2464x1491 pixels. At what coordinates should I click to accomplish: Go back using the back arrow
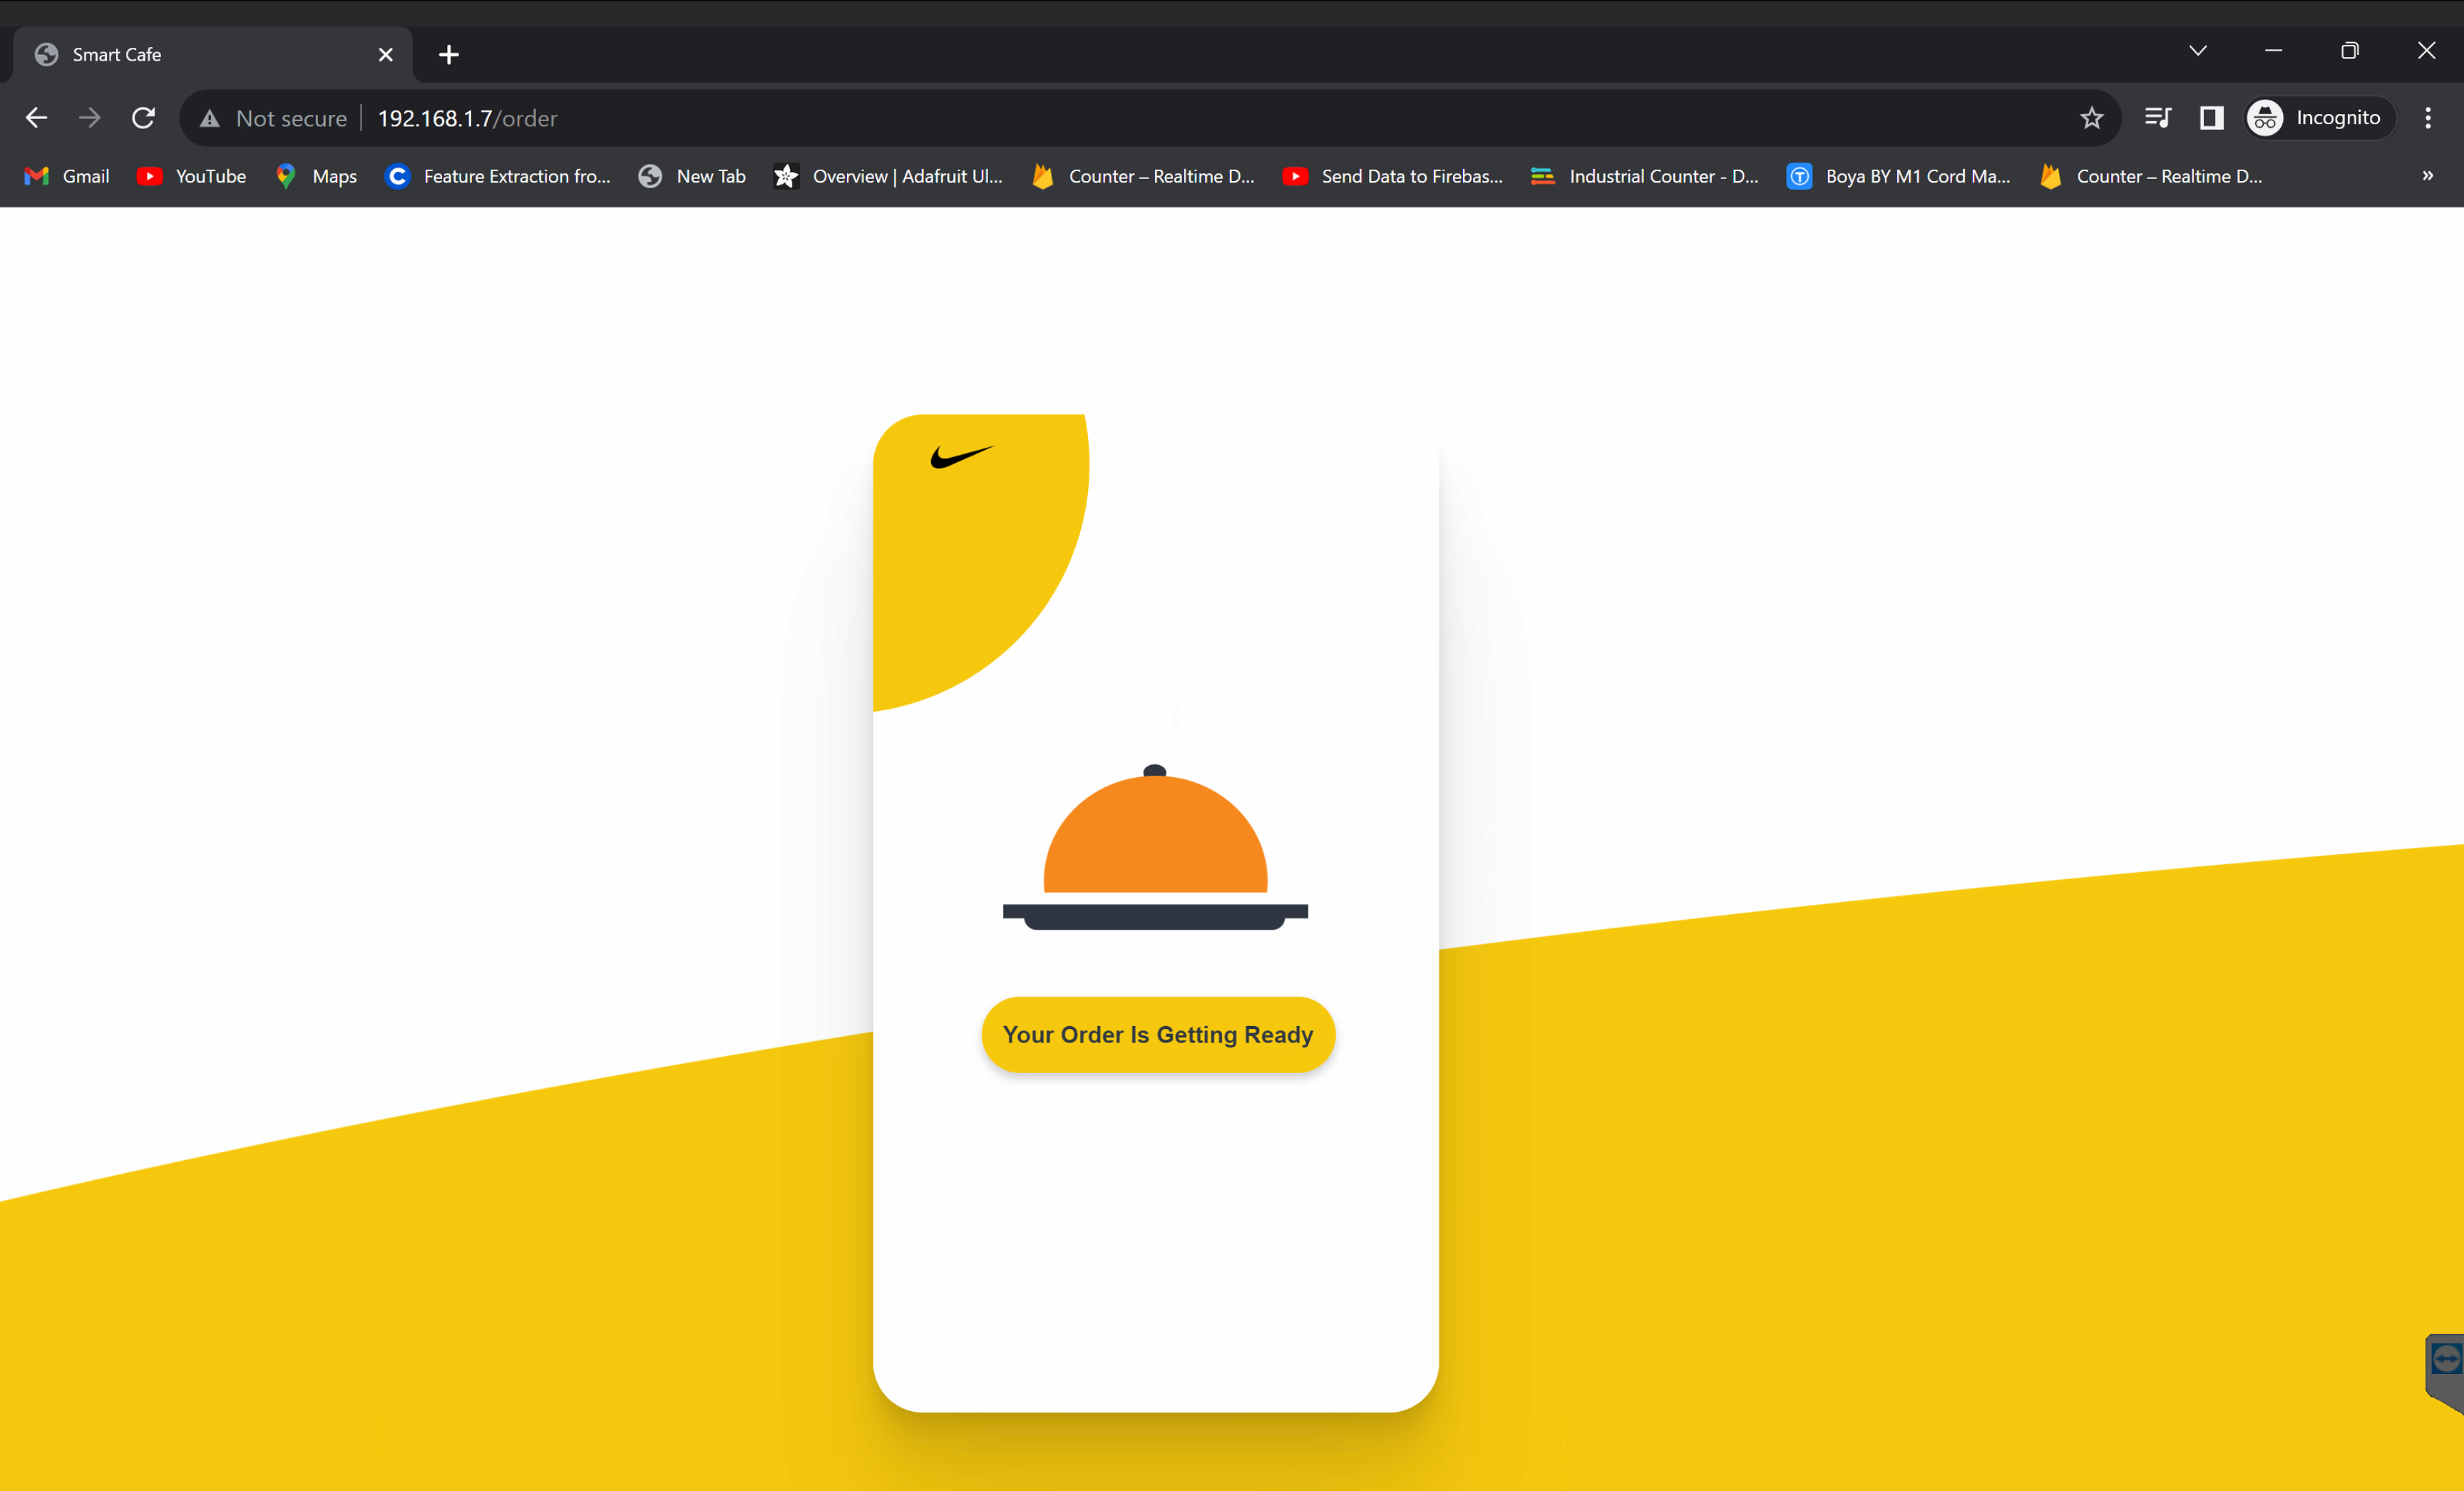click(x=37, y=118)
